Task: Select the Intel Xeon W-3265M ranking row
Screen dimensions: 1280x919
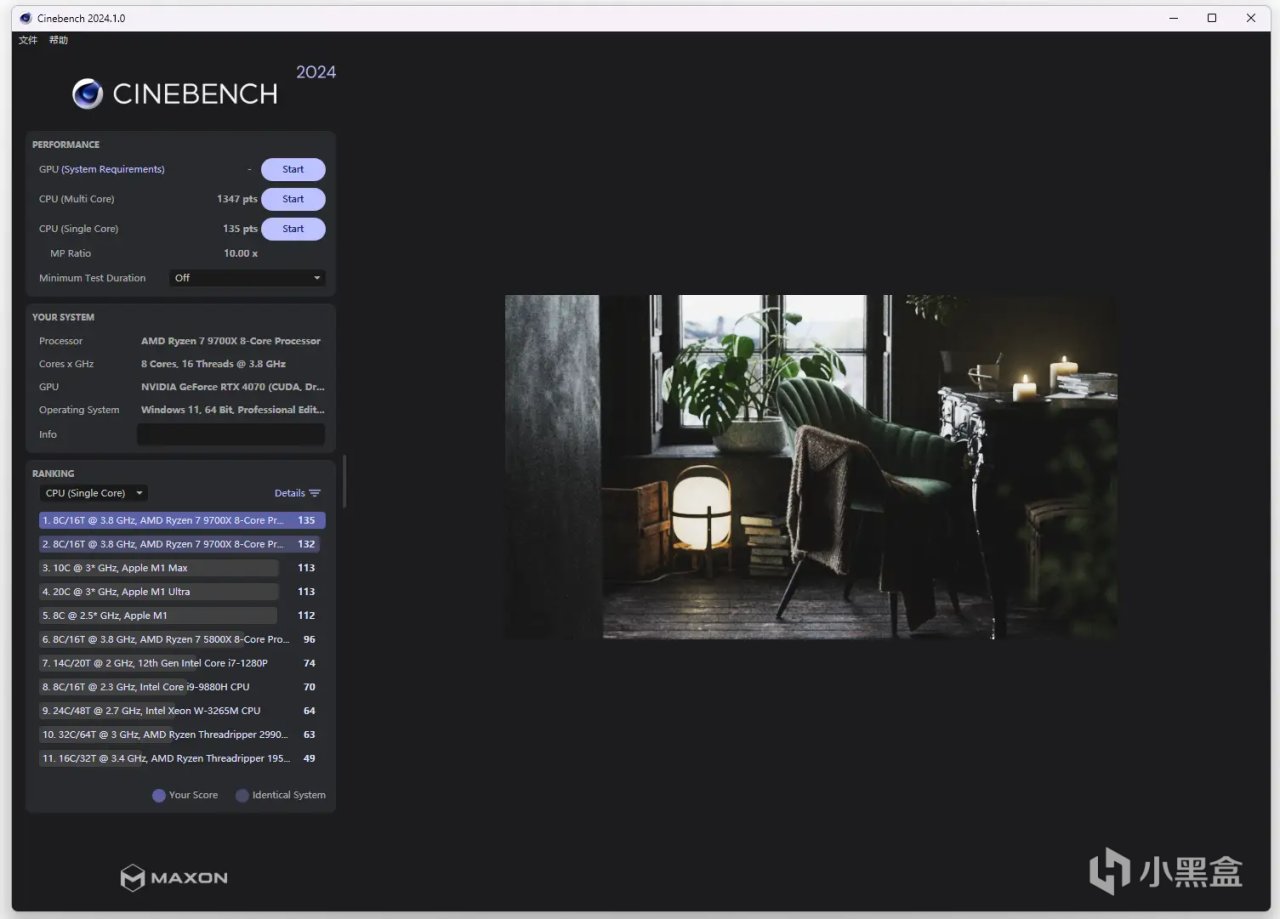Action: (180, 711)
